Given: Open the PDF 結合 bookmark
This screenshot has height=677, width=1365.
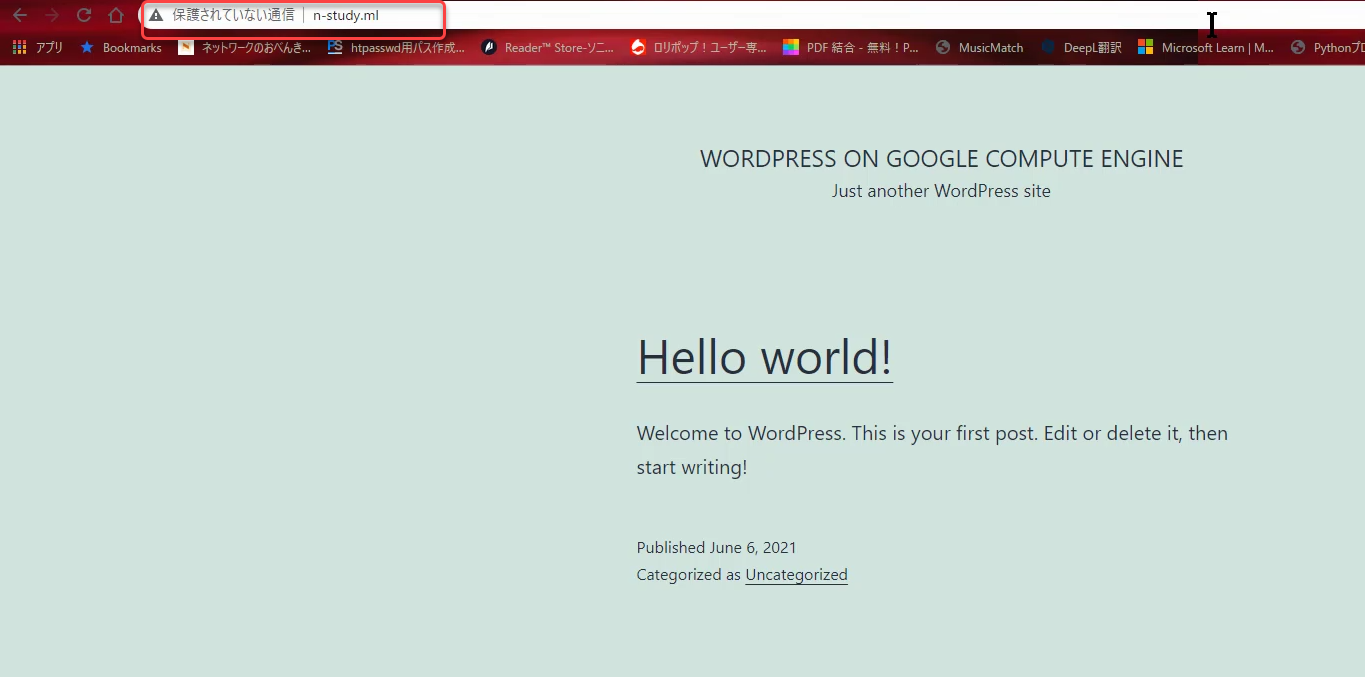Looking at the screenshot, I should click(x=851, y=47).
